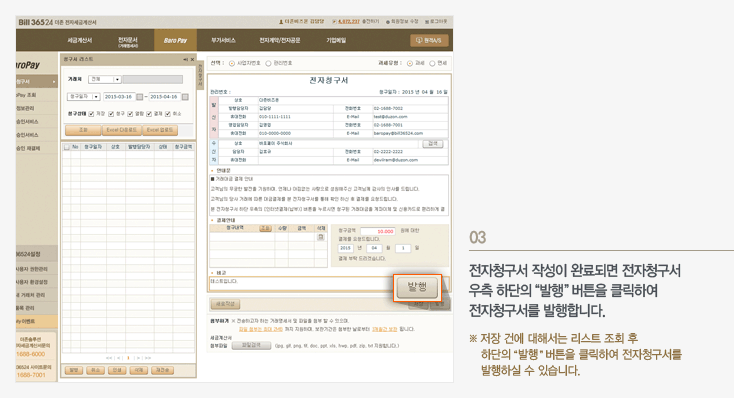Click the 검색 button in recipient row
Viewport: 734px width, 398px height.
433,144
